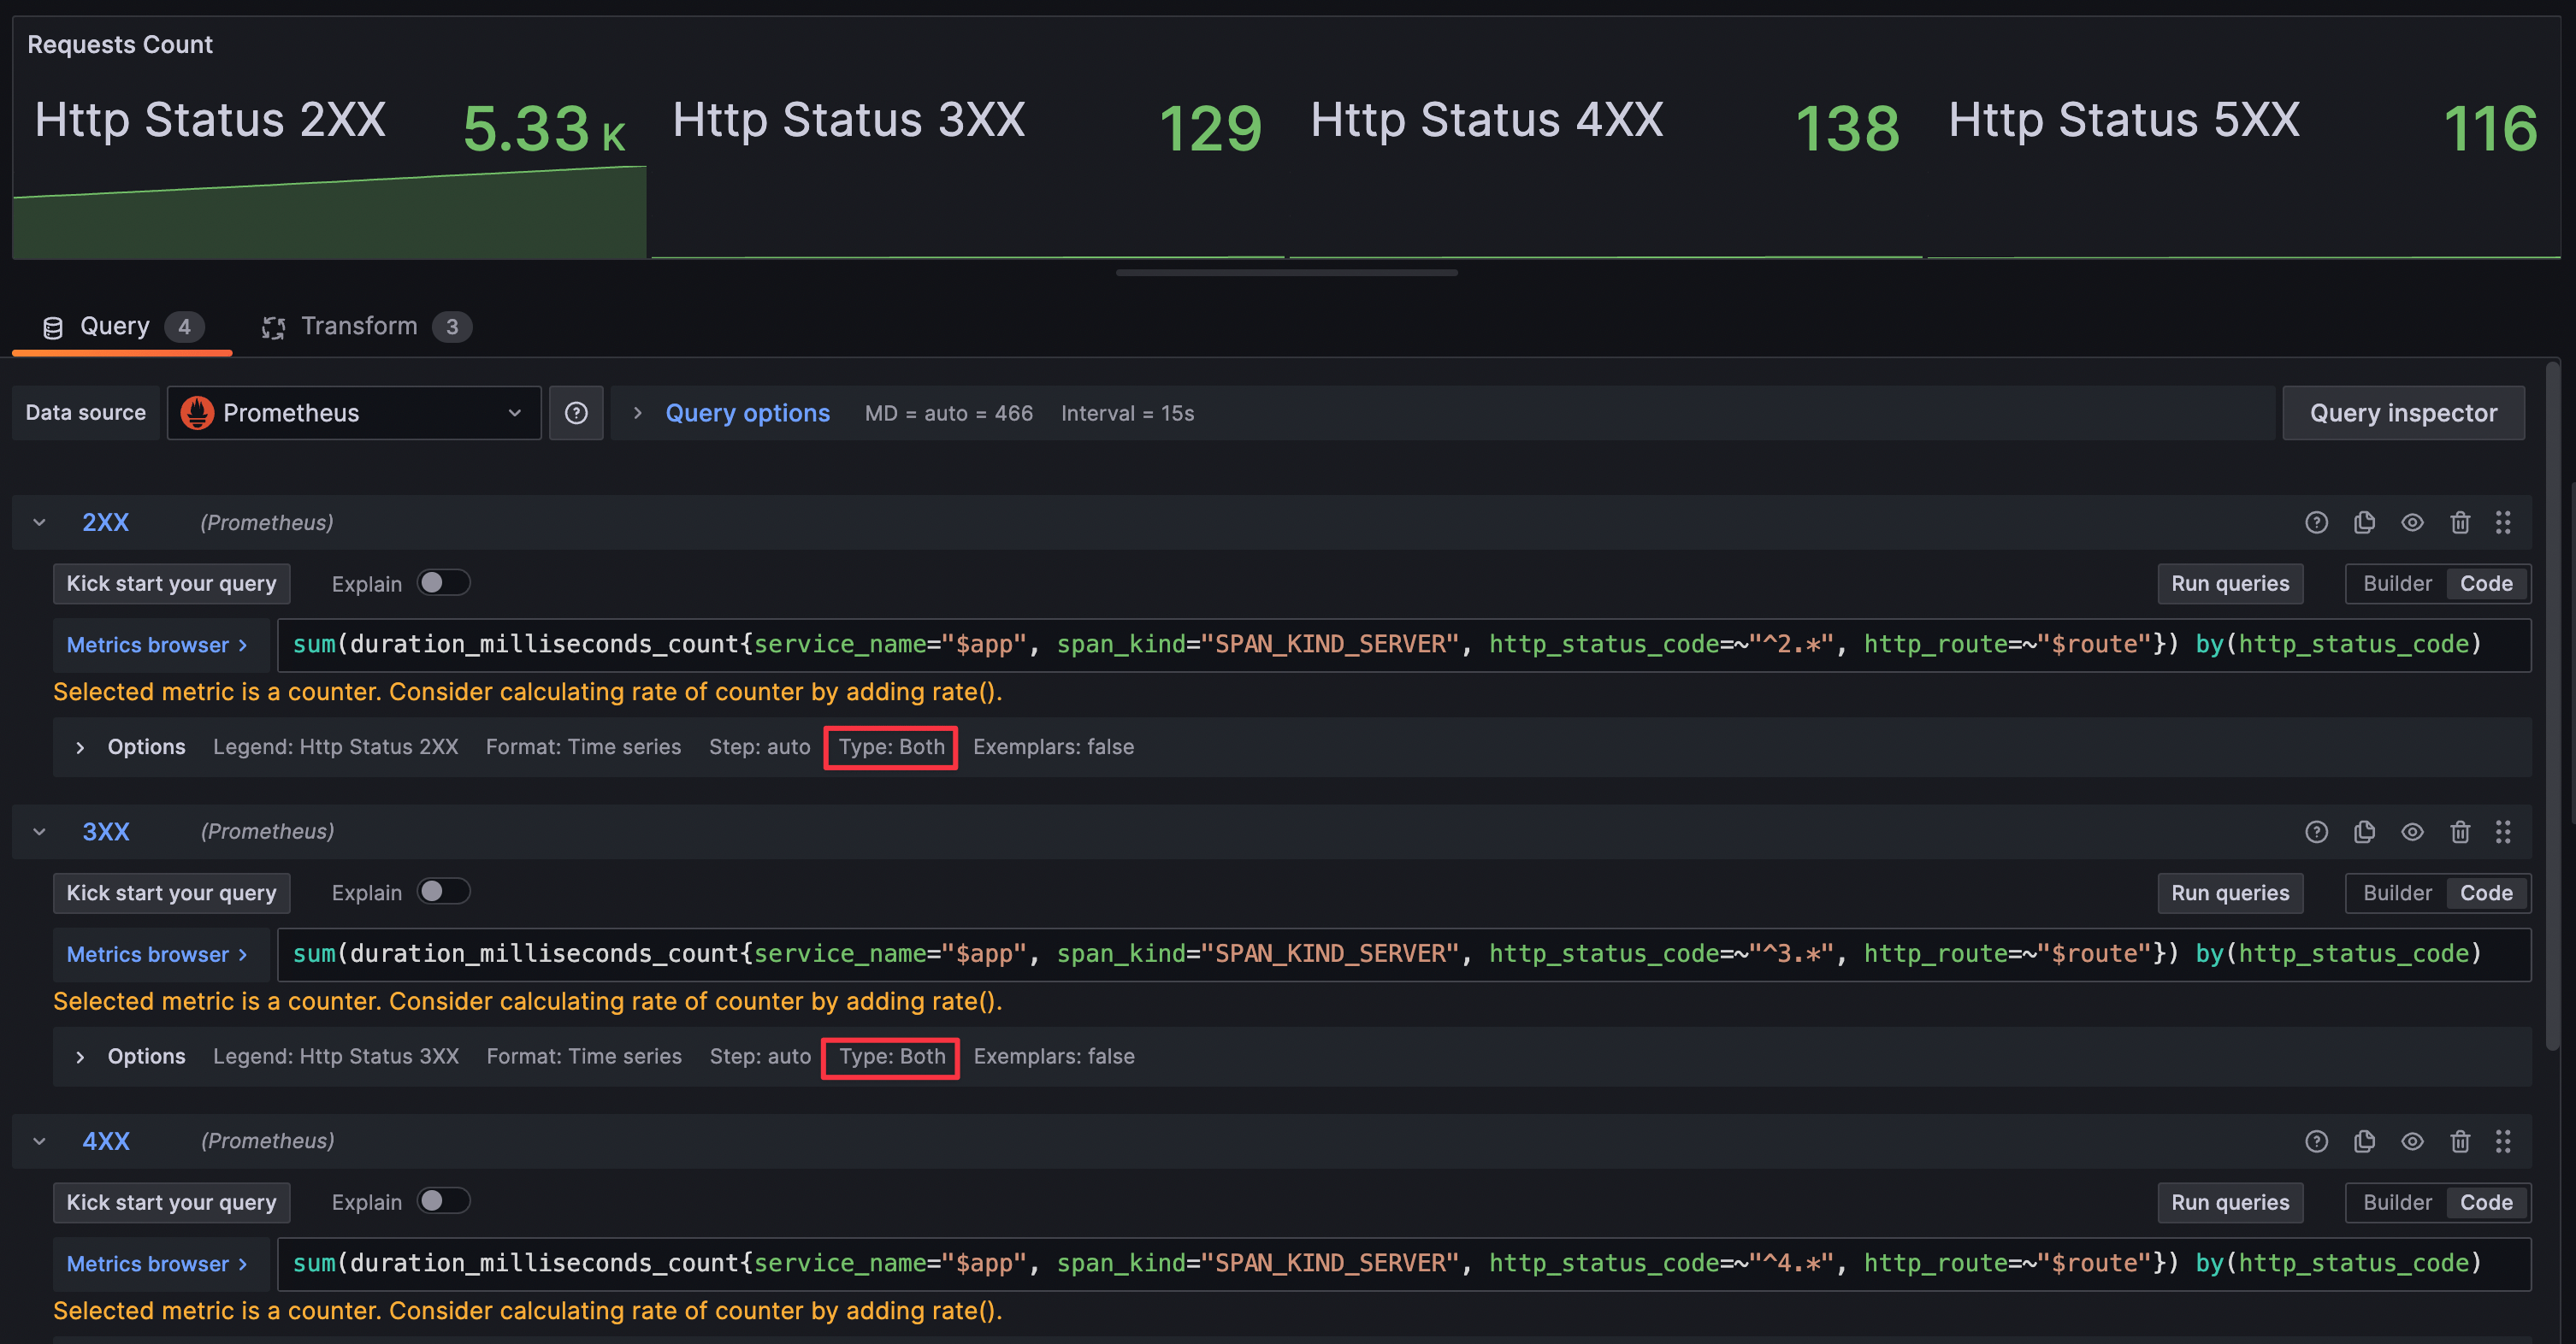This screenshot has height=1344, width=2576.
Task: Open the Prometheus data source dropdown
Action: click(354, 413)
